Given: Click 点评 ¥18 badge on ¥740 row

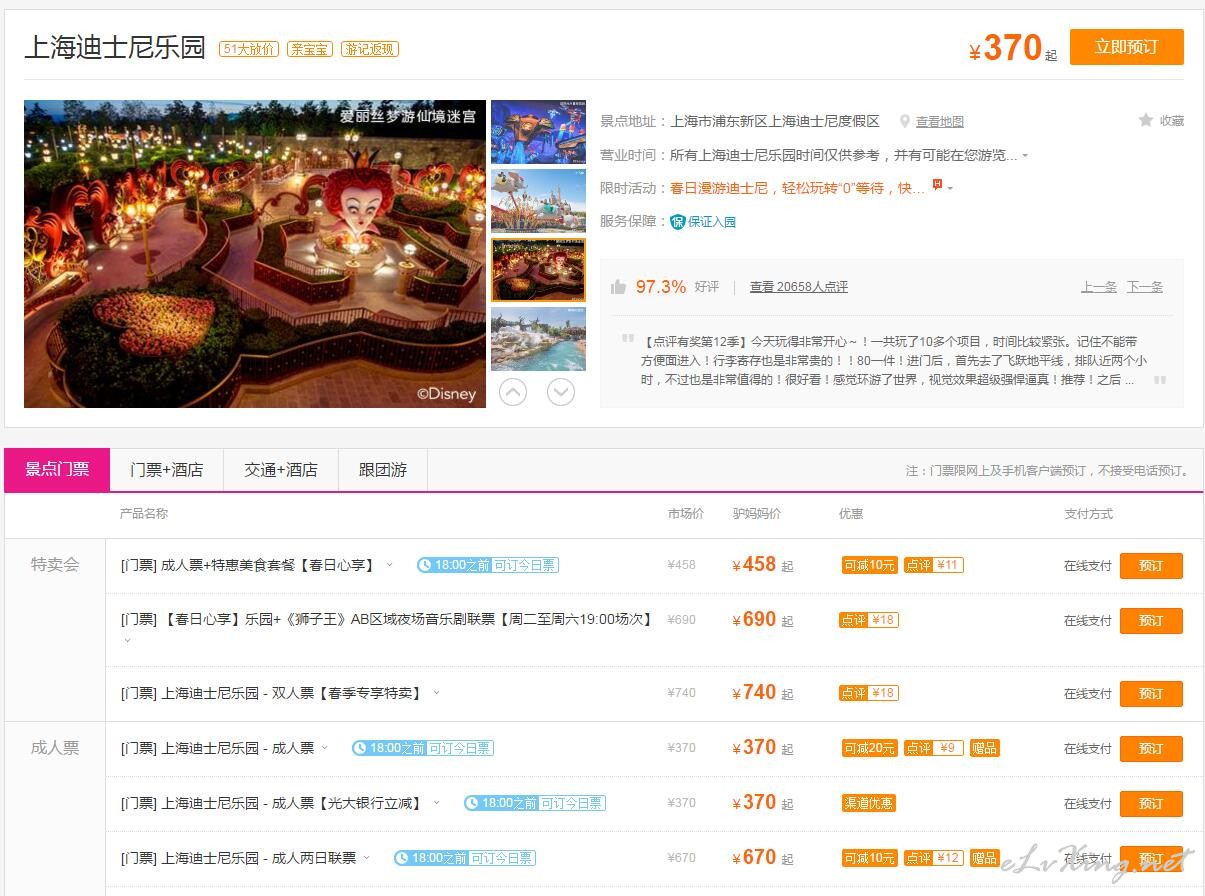Looking at the screenshot, I should click(869, 693).
